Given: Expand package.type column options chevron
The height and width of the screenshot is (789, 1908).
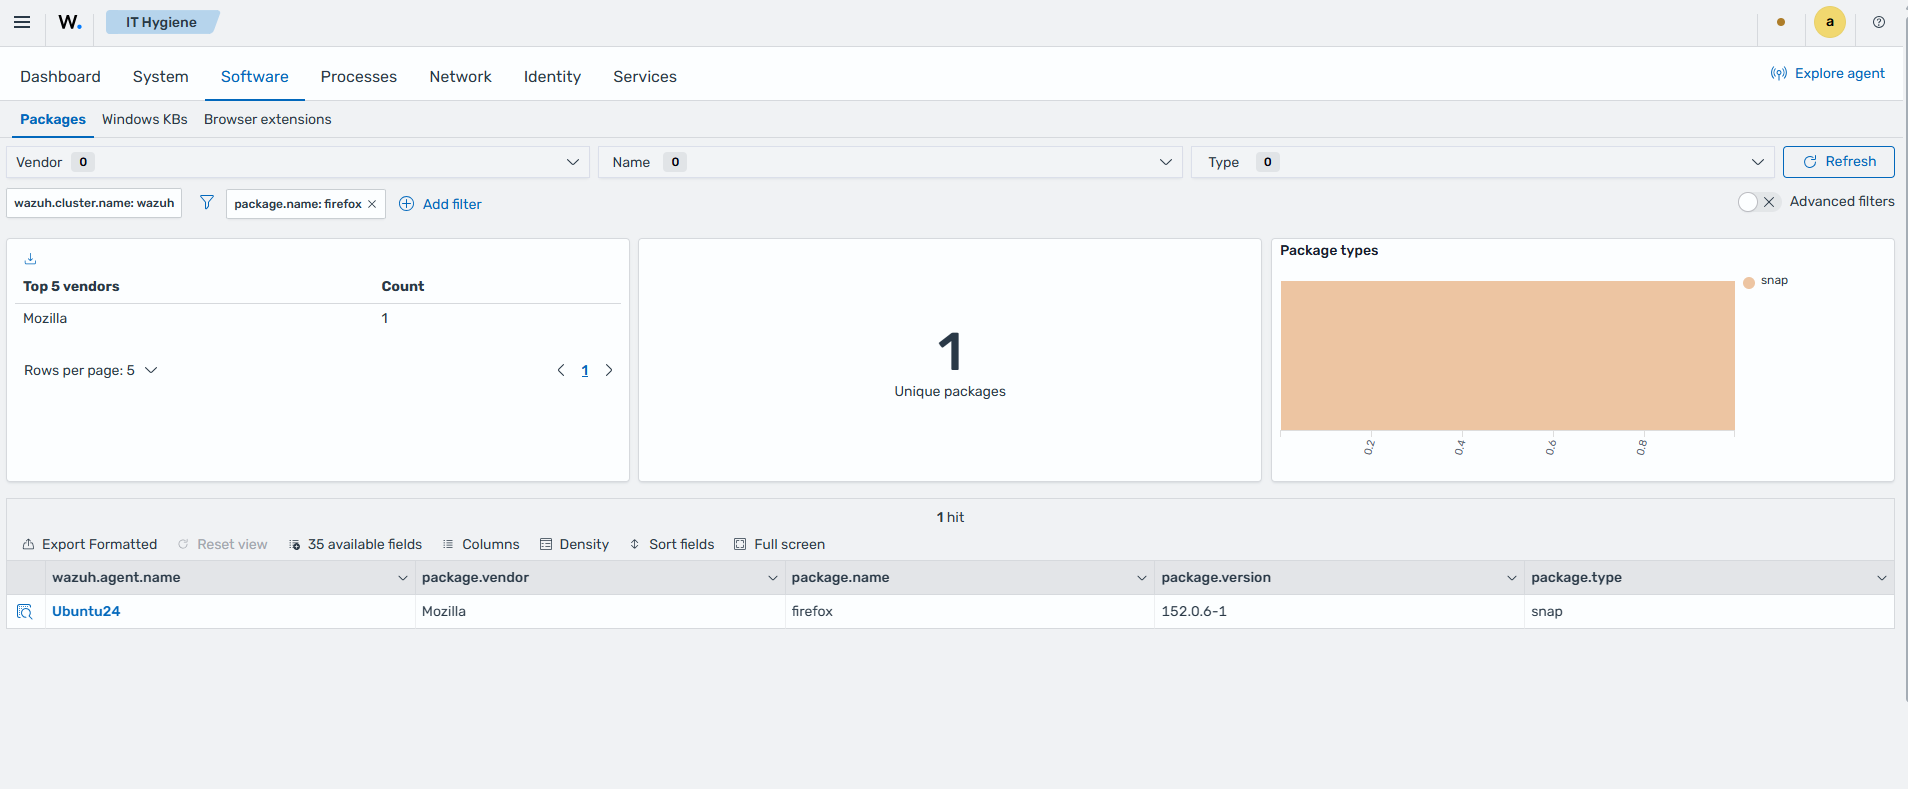Looking at the screenshot, I should pyautogui.click(x=1881, y=578).
